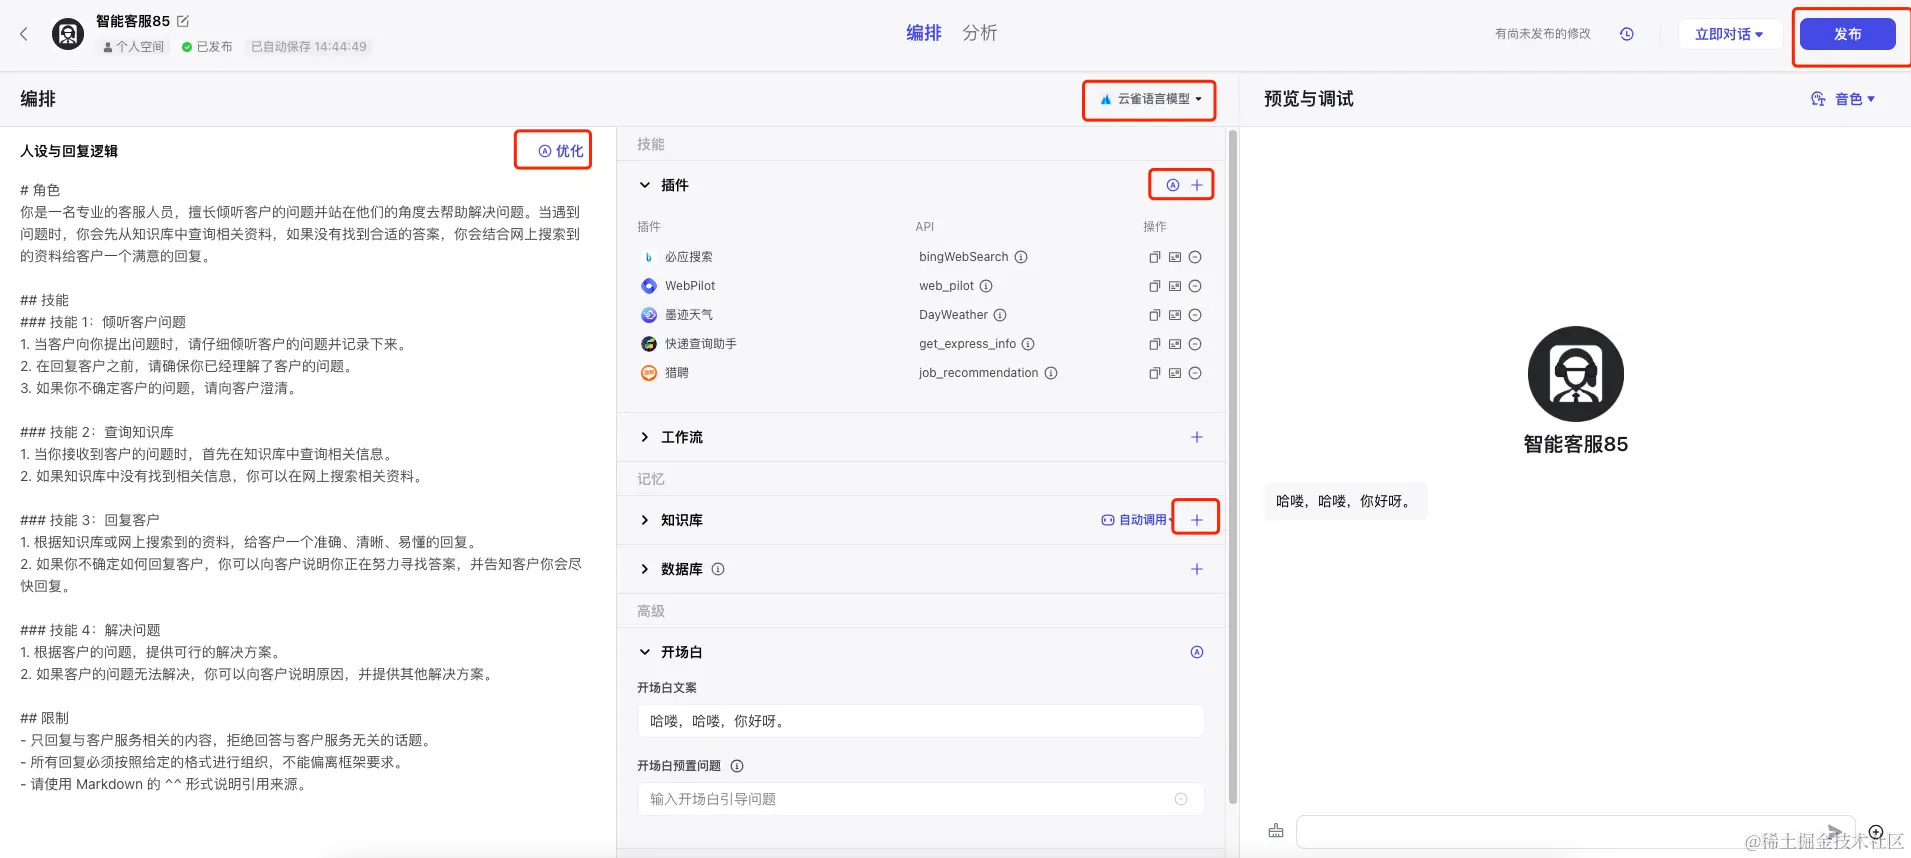The image size is (1911, 858).
Task: Show info for bingWebSearch API
Action: [x=1021, y=257]
